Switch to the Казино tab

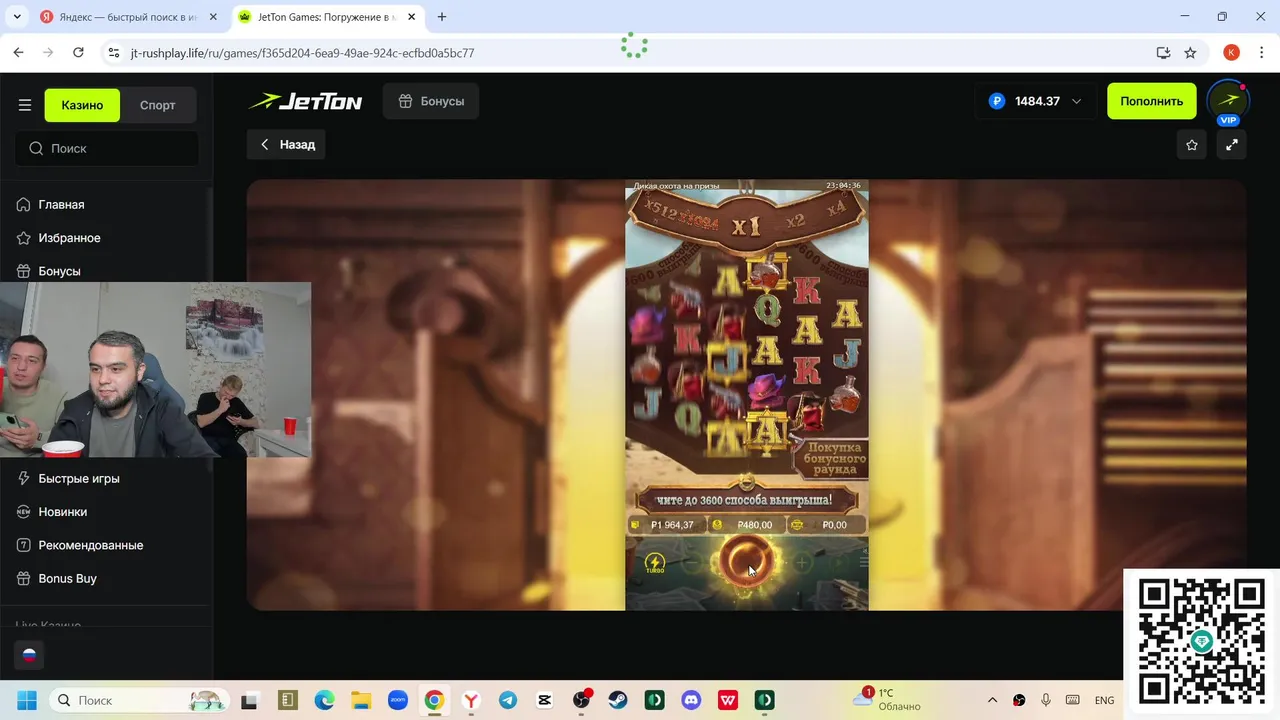pos(82,105)
